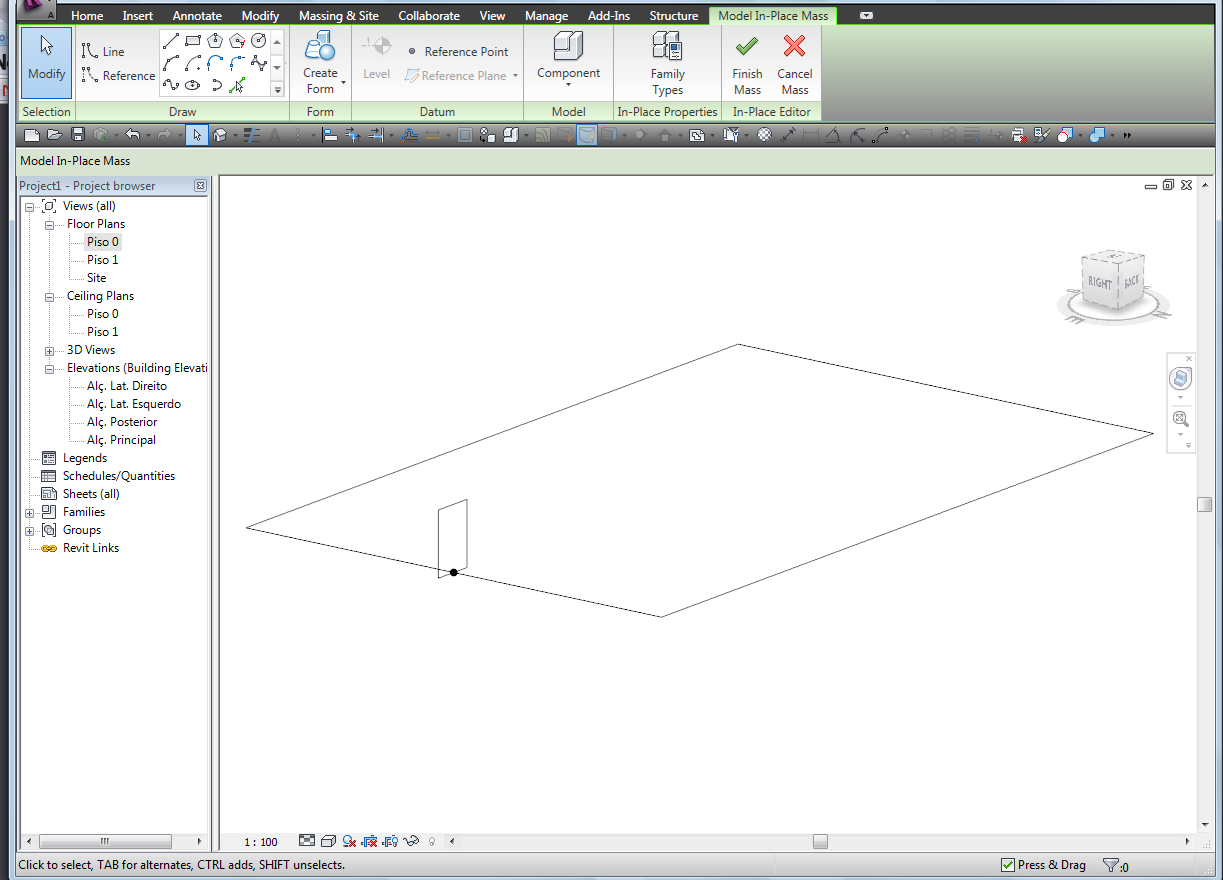Switch to the Massing & Site tab

(x=338, y=16)
